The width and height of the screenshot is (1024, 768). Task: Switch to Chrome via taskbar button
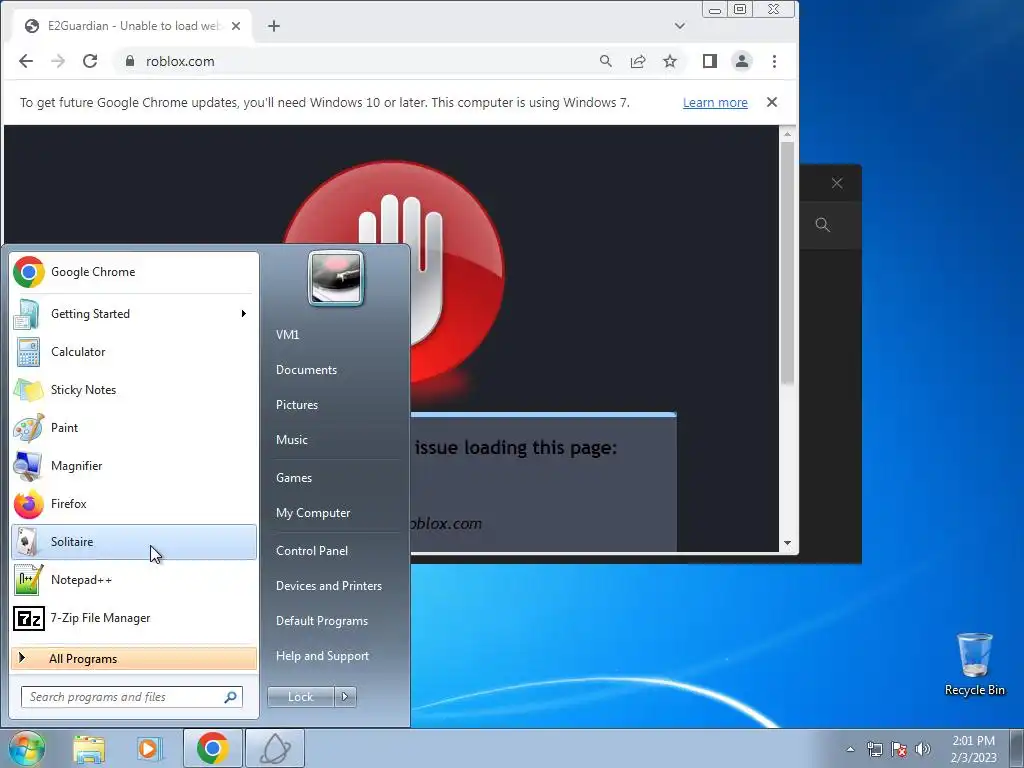(212, 748)
